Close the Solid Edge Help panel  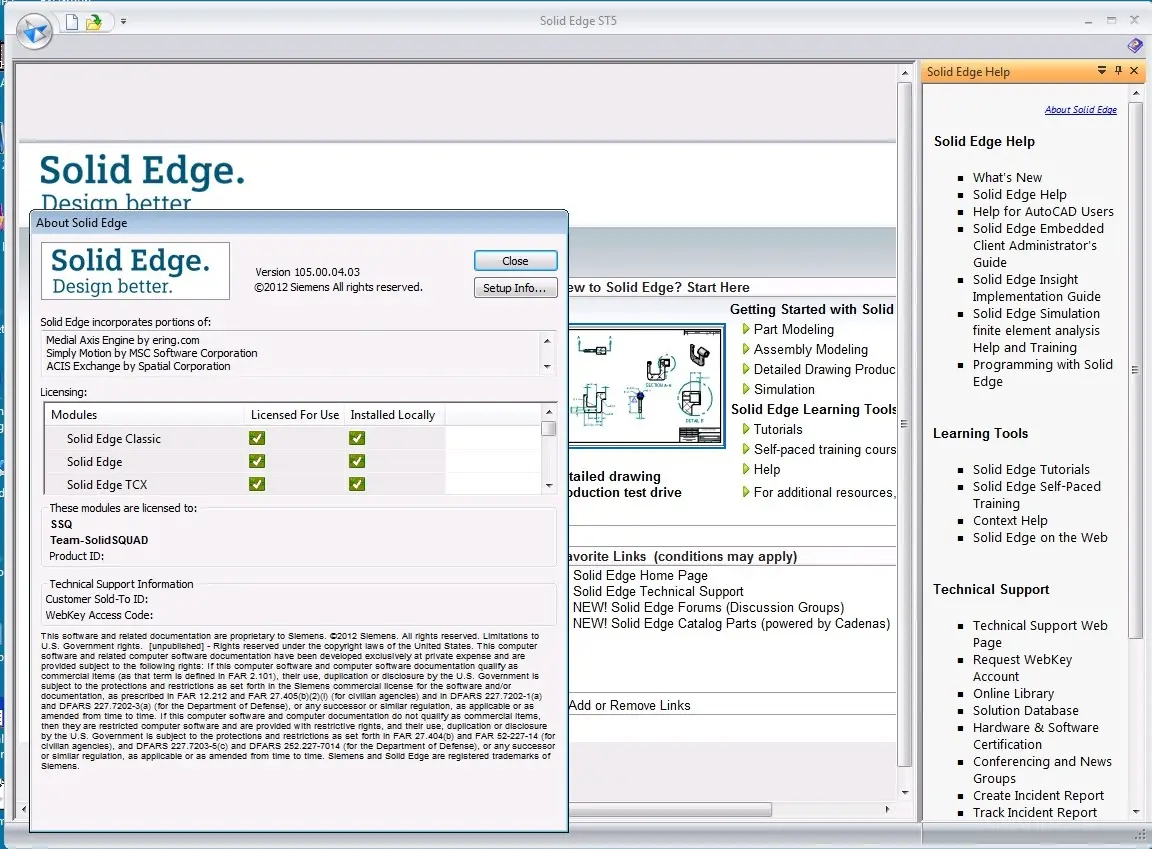[1134, 71]
